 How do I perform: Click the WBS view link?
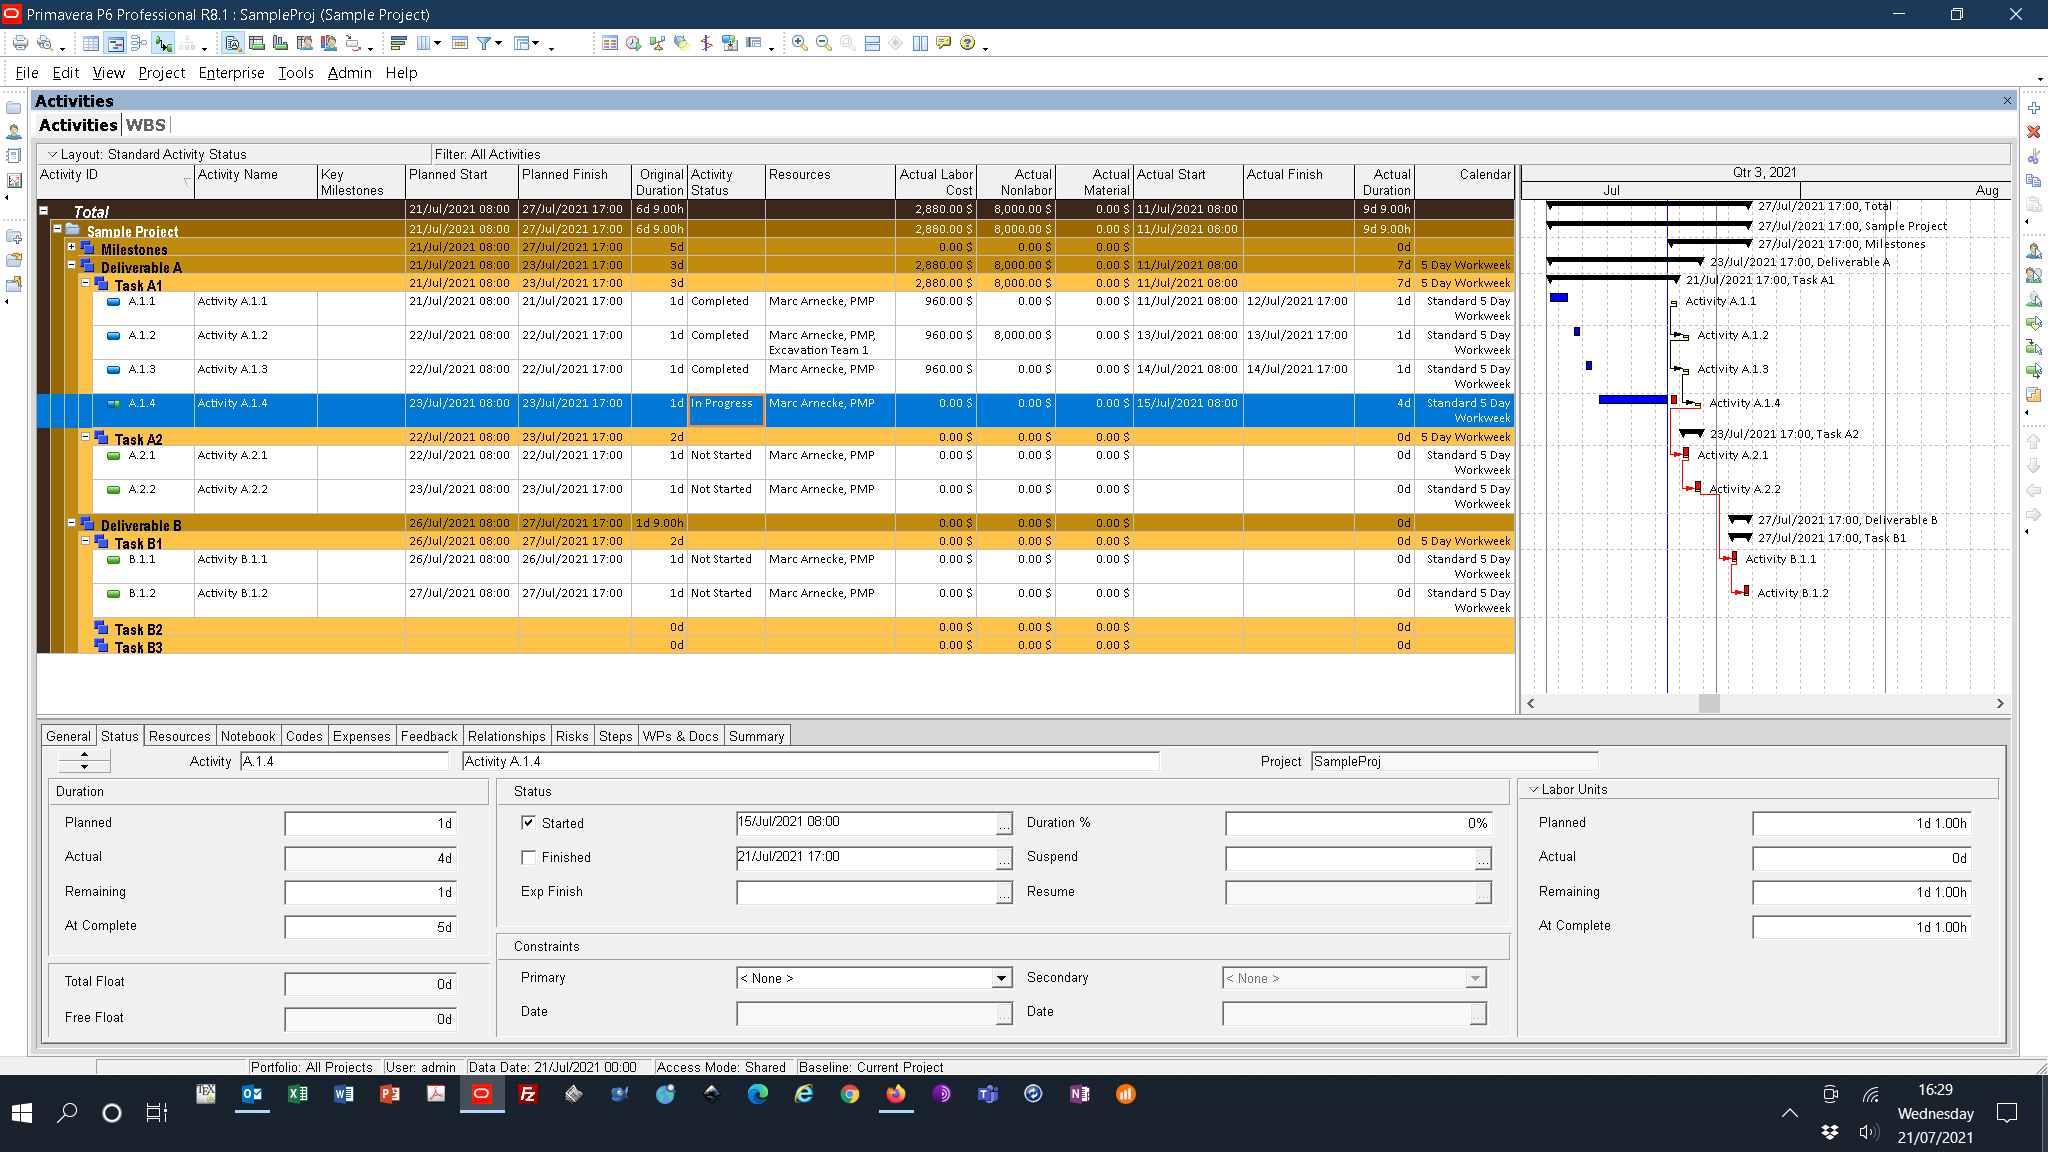(145, 125)
